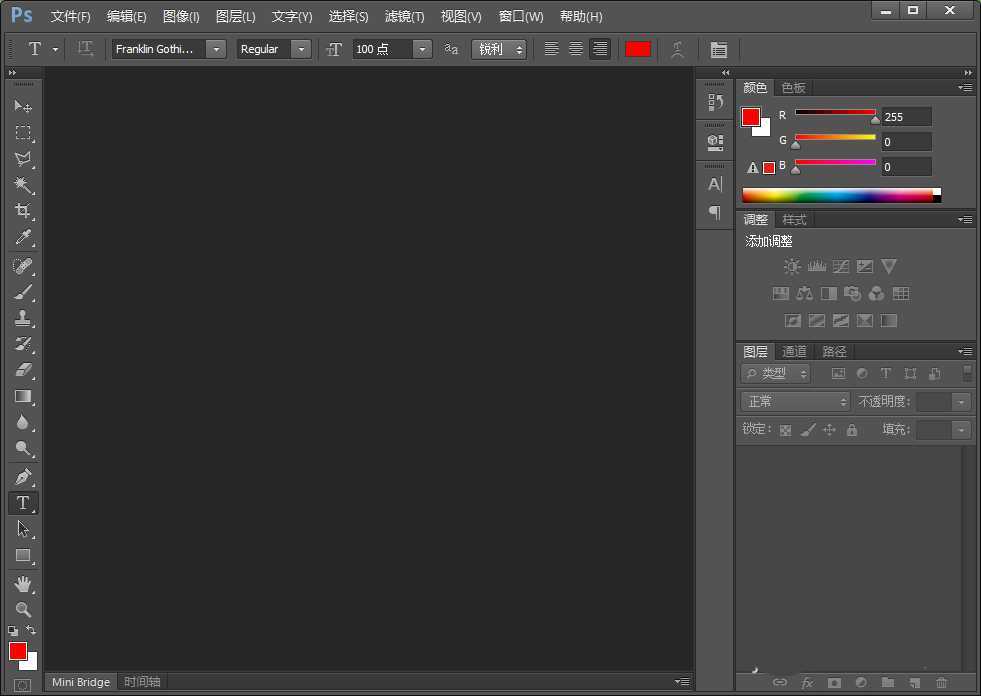Image resolution: width=981 pixels, height=696 pixels.
Task: Open the 滤镜(T) menu
Action: coord(404,17)
